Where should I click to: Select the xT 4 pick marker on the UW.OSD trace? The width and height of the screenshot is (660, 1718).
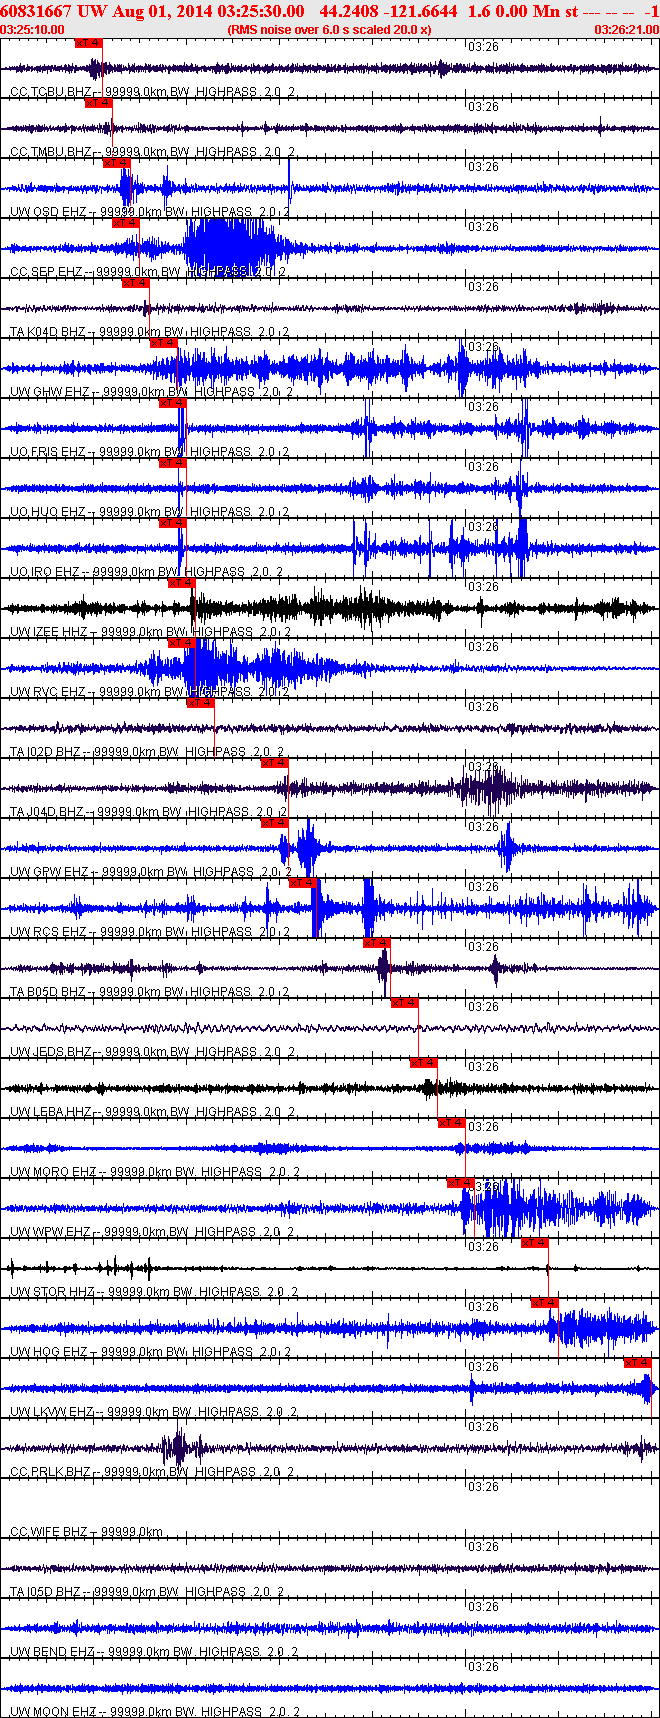point(117,163)
